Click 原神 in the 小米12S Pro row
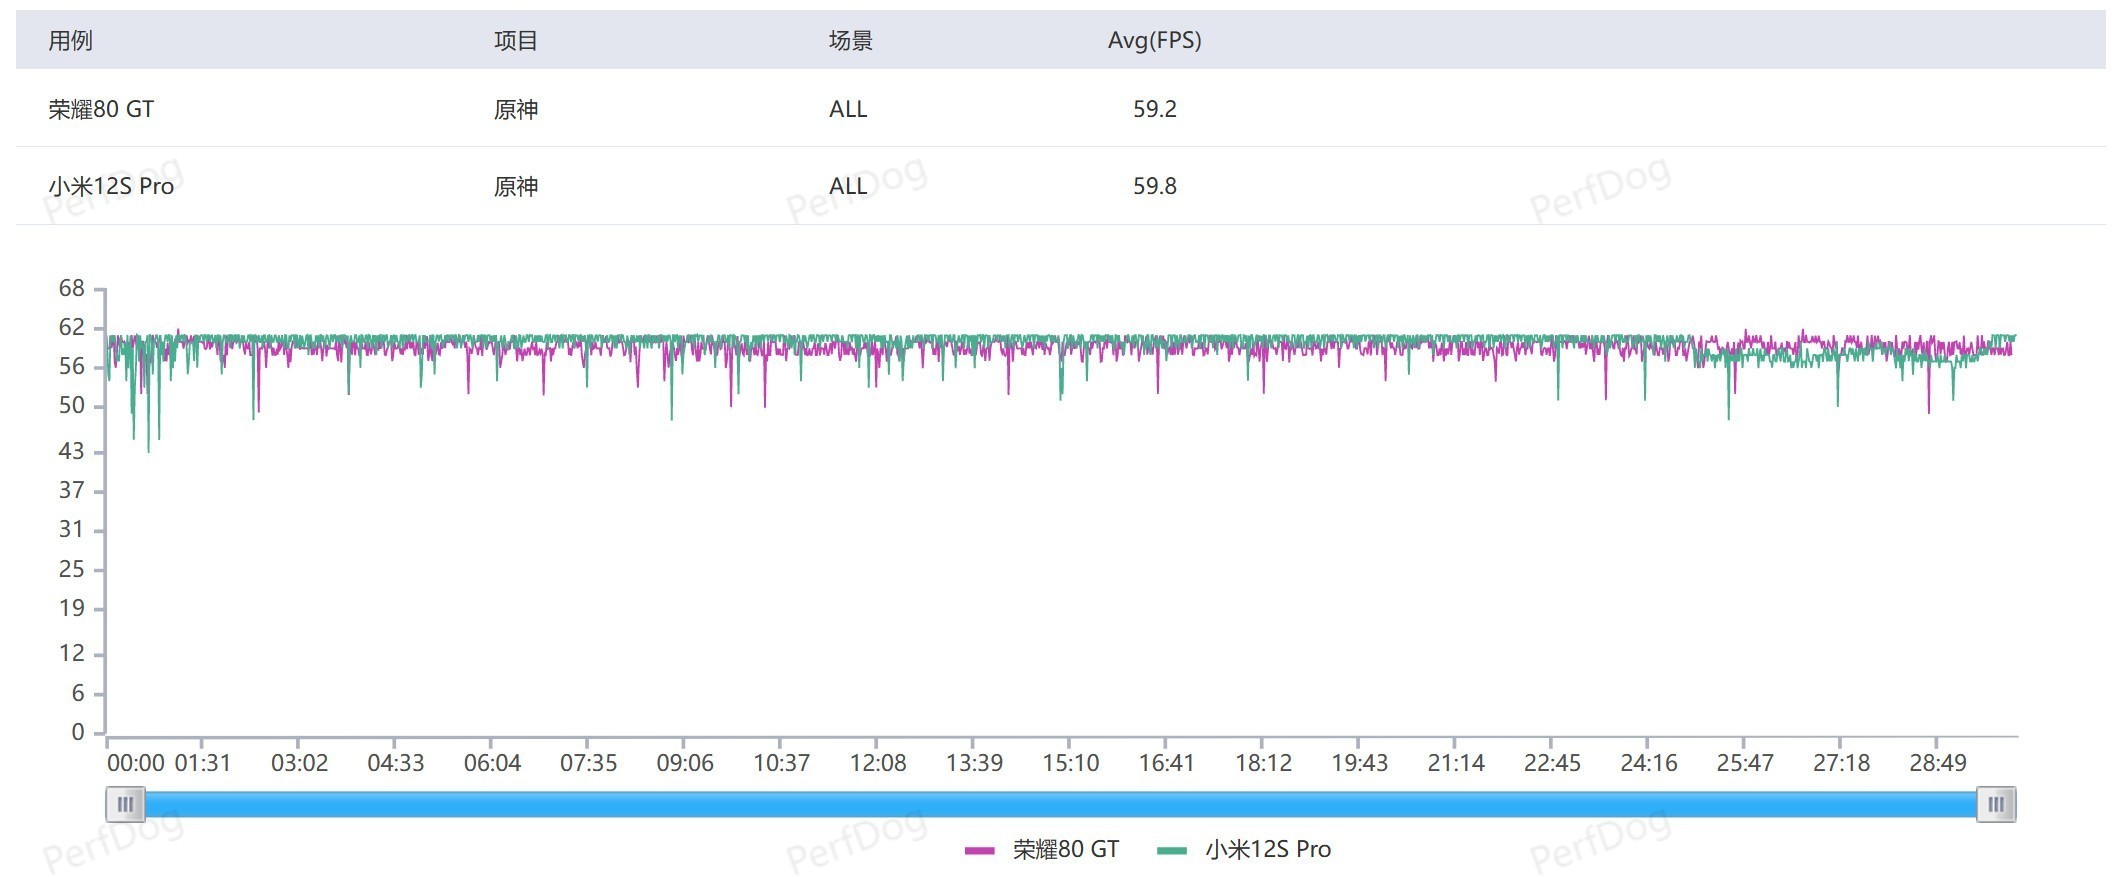This screenshot has width=2125, height=877. pos(516,187)
